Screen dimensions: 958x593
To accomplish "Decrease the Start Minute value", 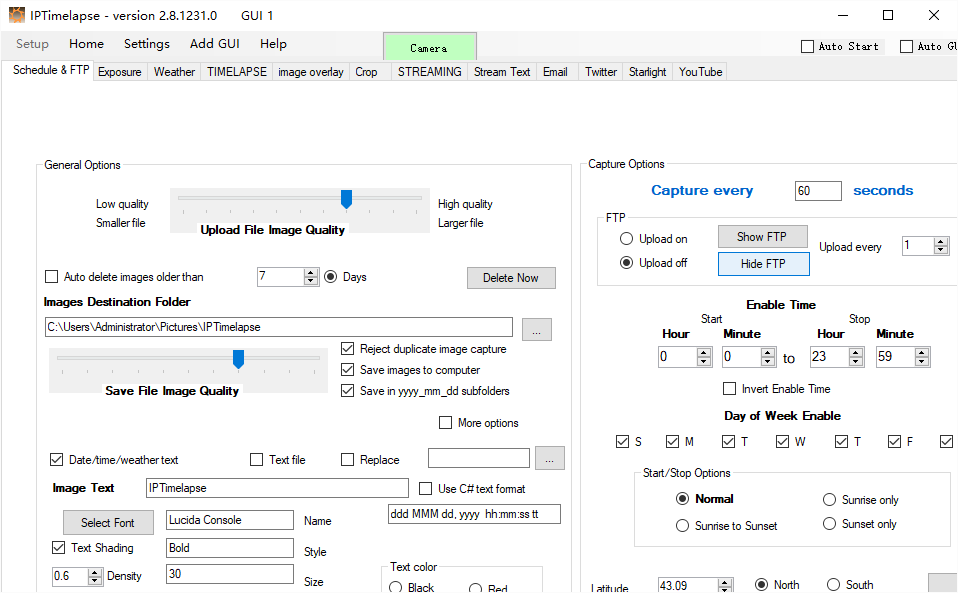I will [768, 361].
